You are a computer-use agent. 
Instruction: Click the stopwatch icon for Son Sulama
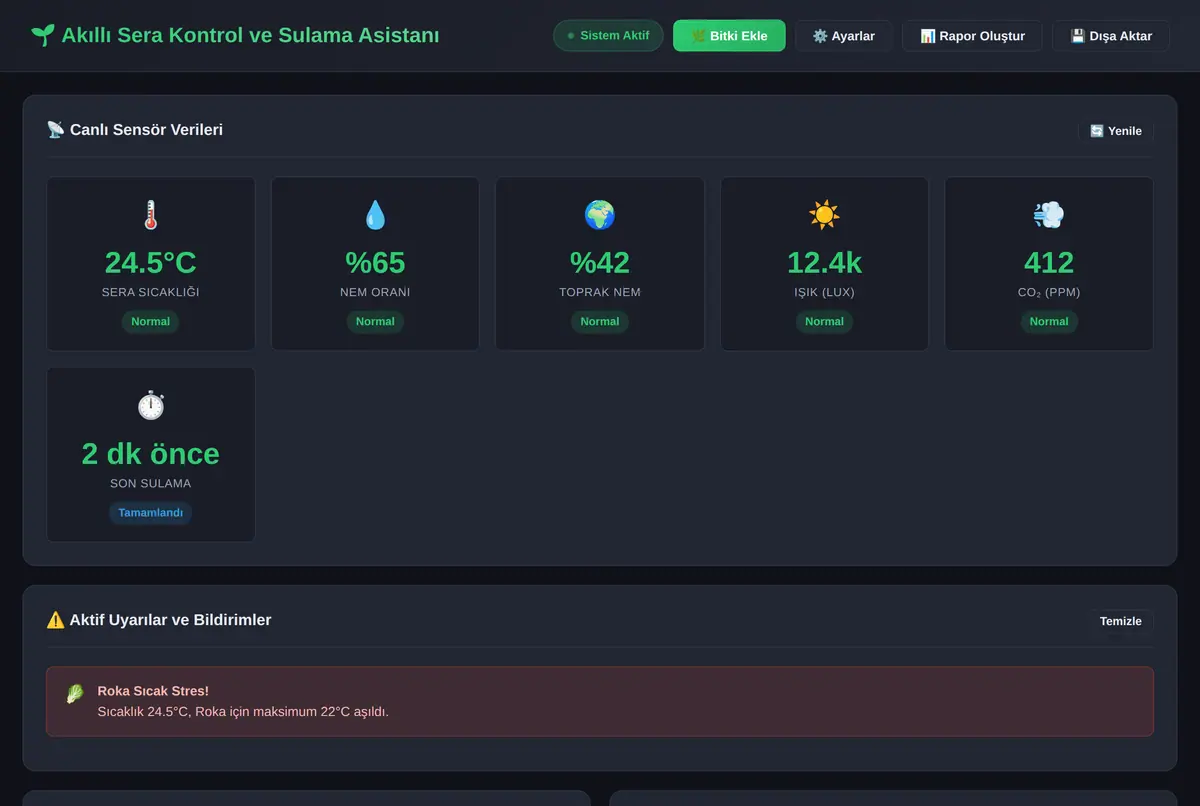pos(151,406)
